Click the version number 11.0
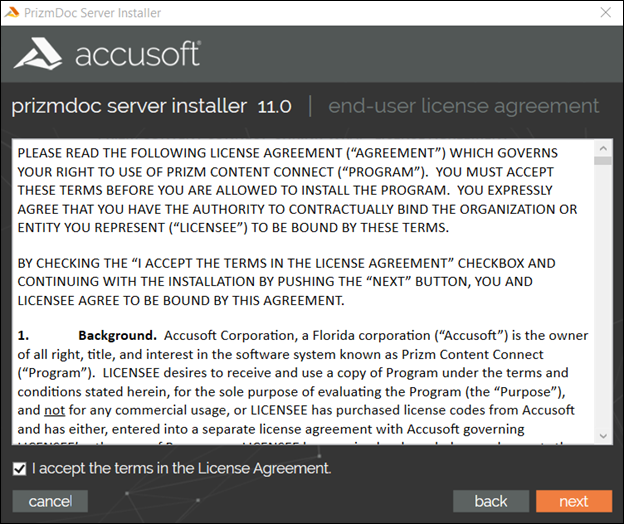The width and height of the screenshot is (624, 524). tap(275, 107)
